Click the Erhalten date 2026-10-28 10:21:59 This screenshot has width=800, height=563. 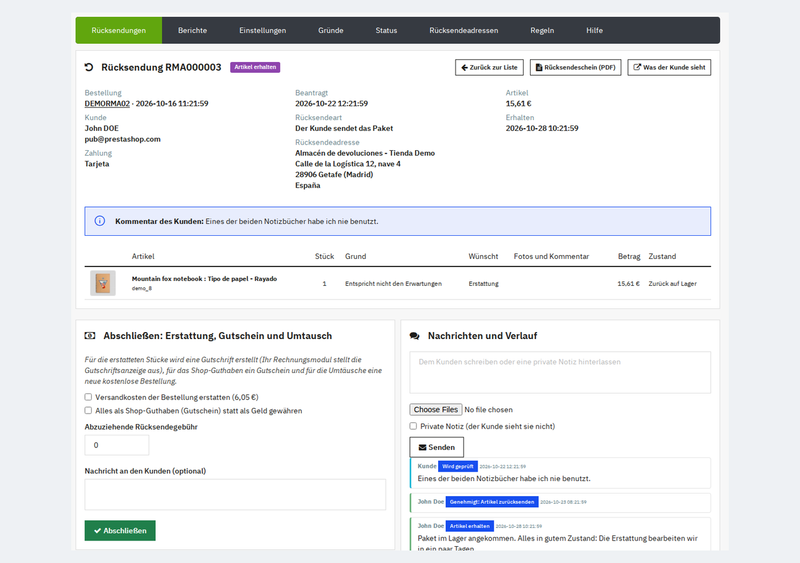click(x=542, y=128)
